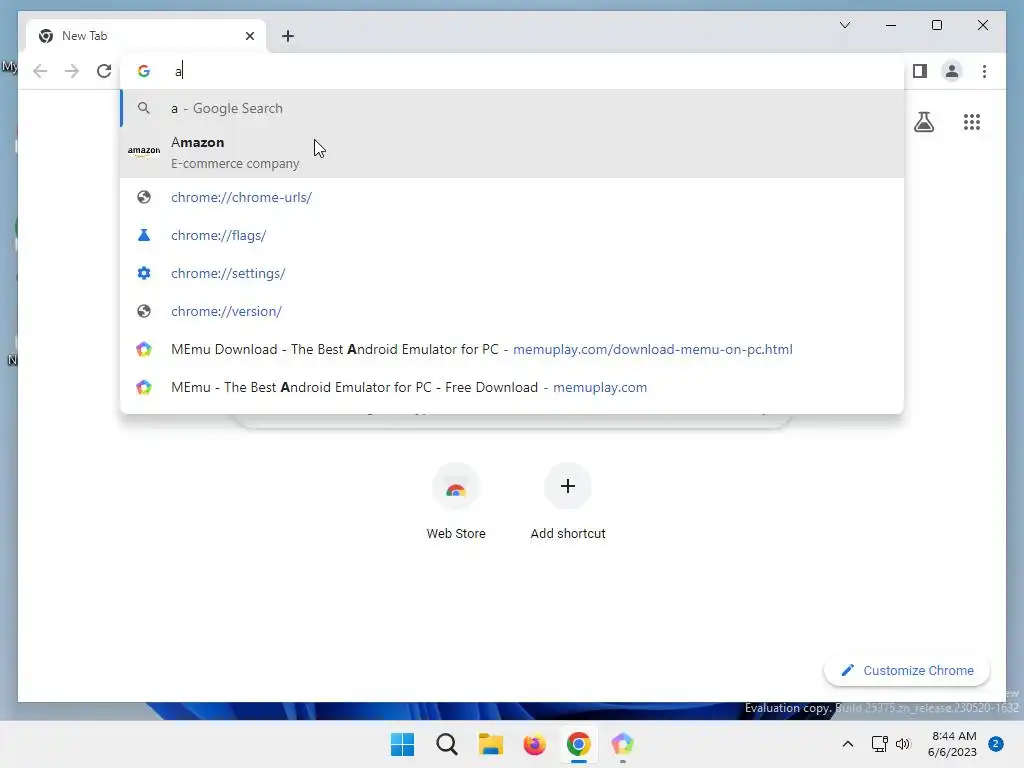
Task: Select 'a - Google Search' suggestion
Action: coord(512,108)
